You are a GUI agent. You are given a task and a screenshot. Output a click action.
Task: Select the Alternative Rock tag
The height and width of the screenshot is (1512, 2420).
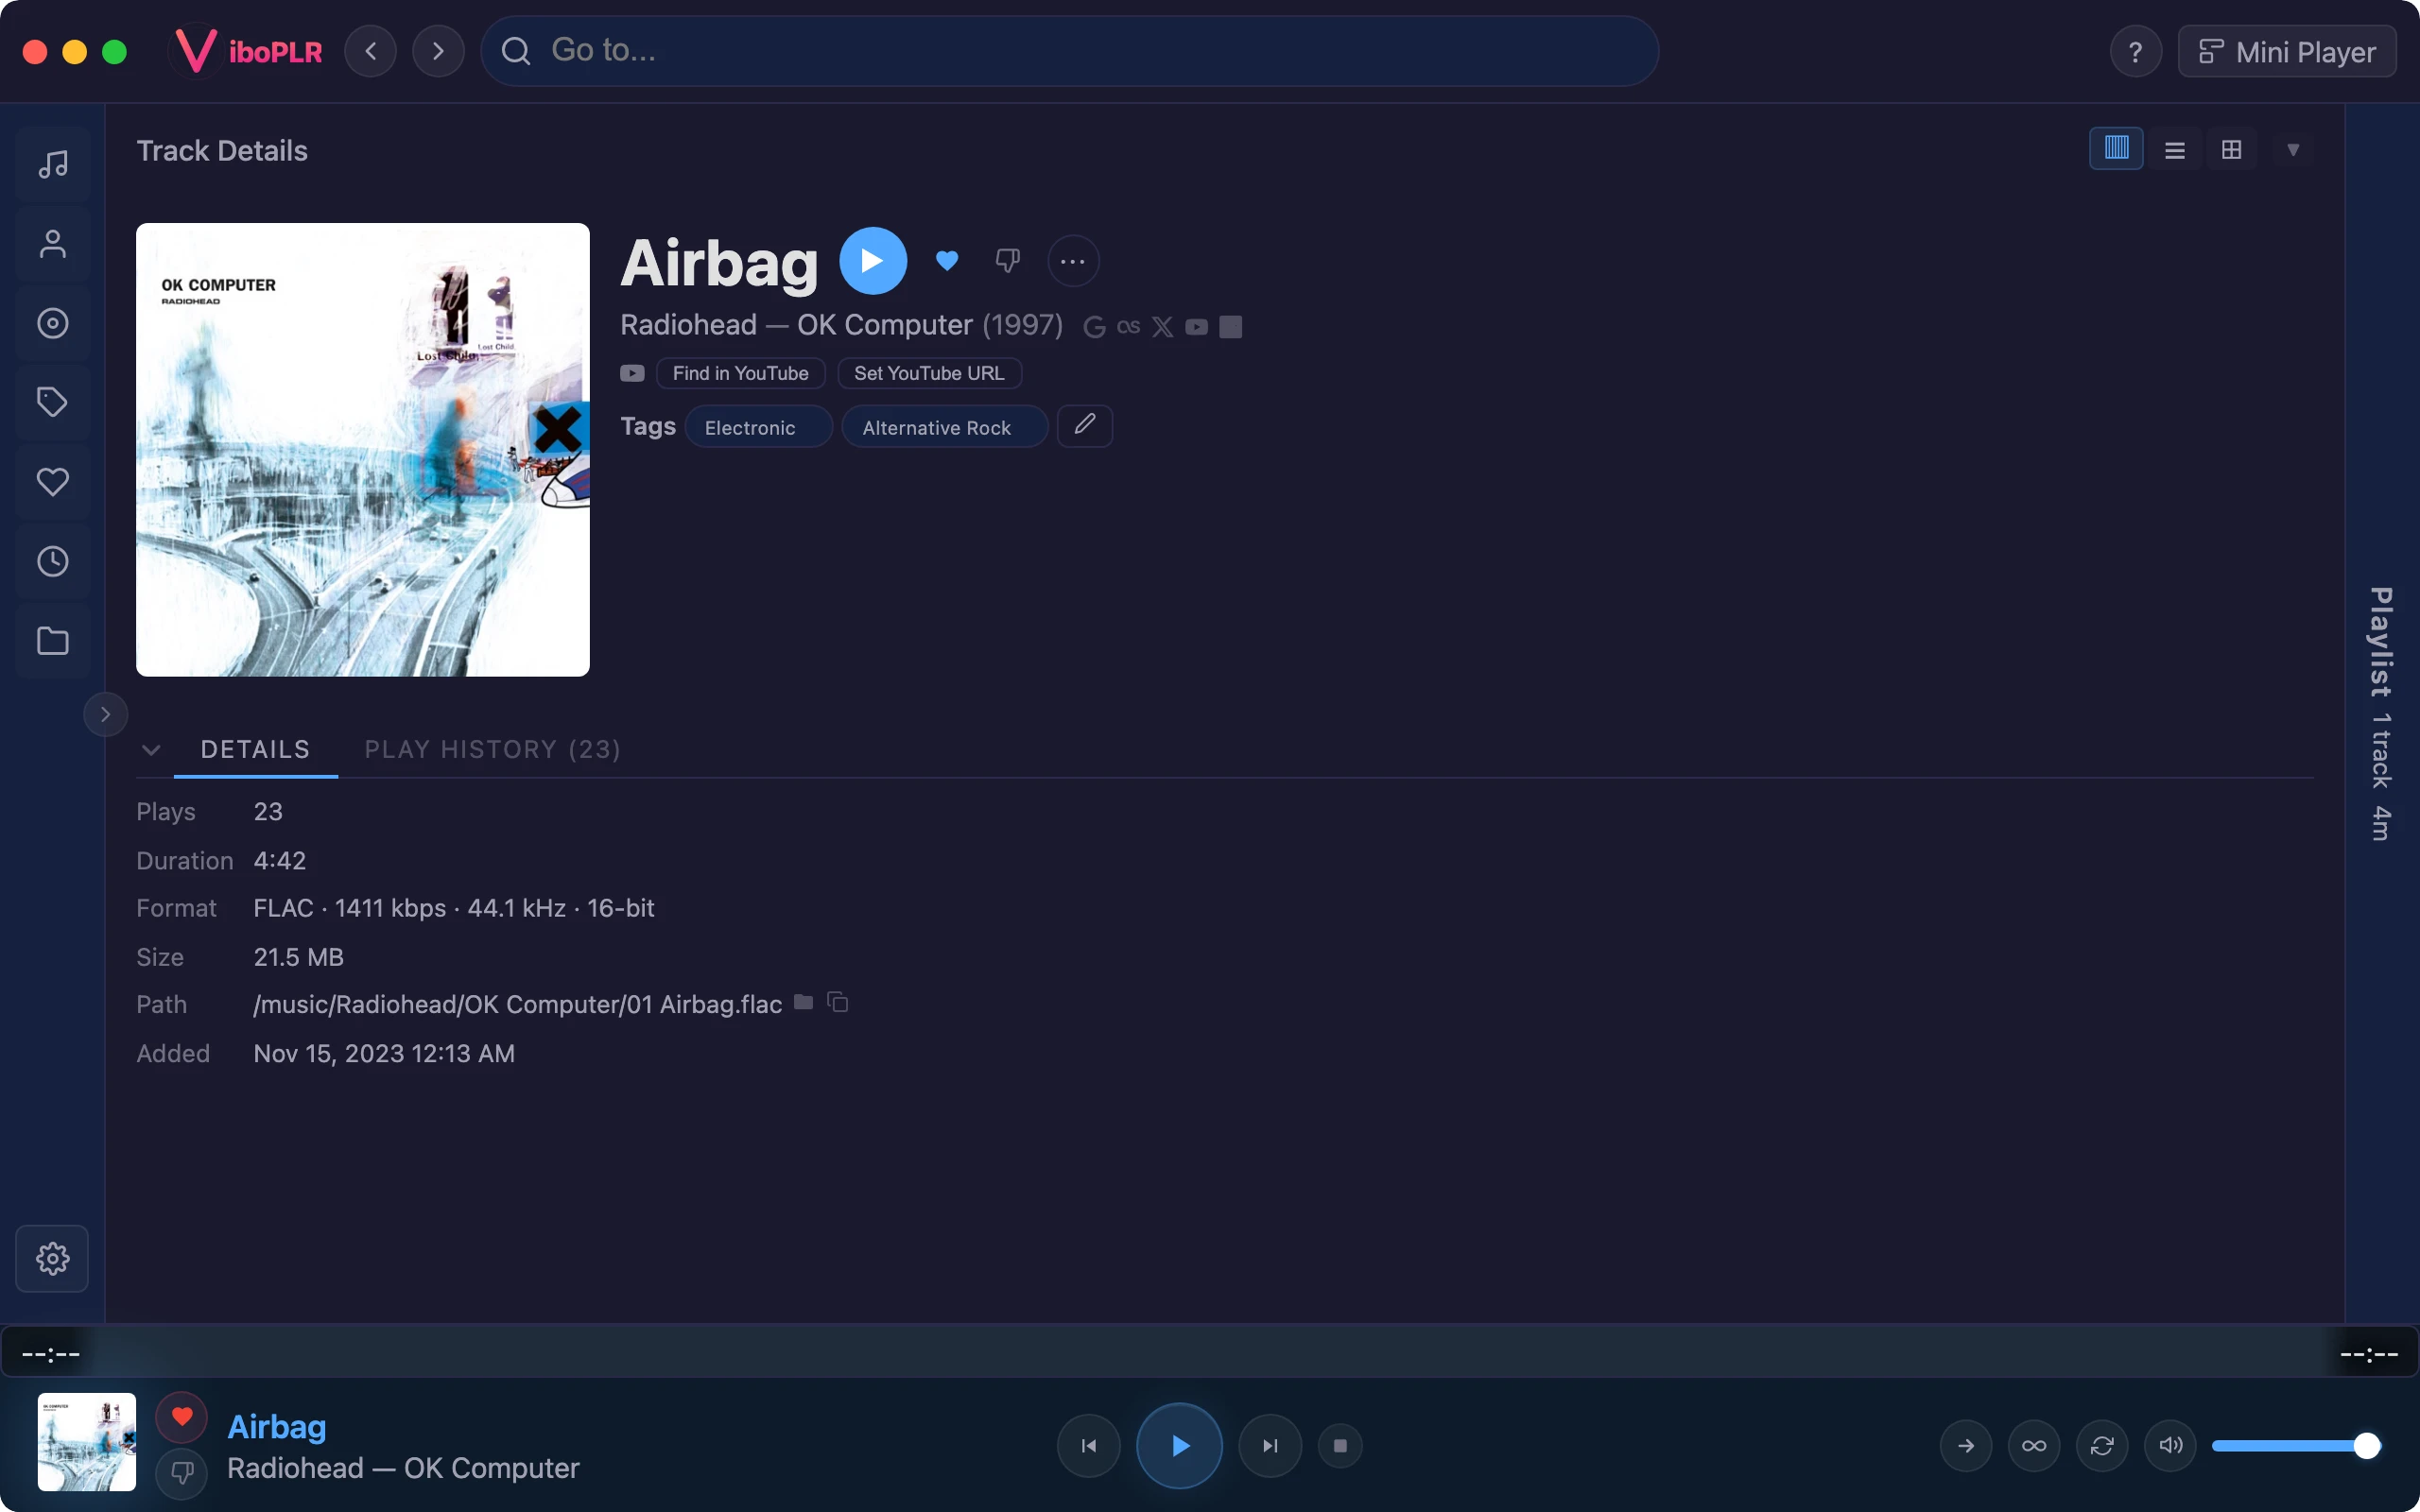pos(944,427)
